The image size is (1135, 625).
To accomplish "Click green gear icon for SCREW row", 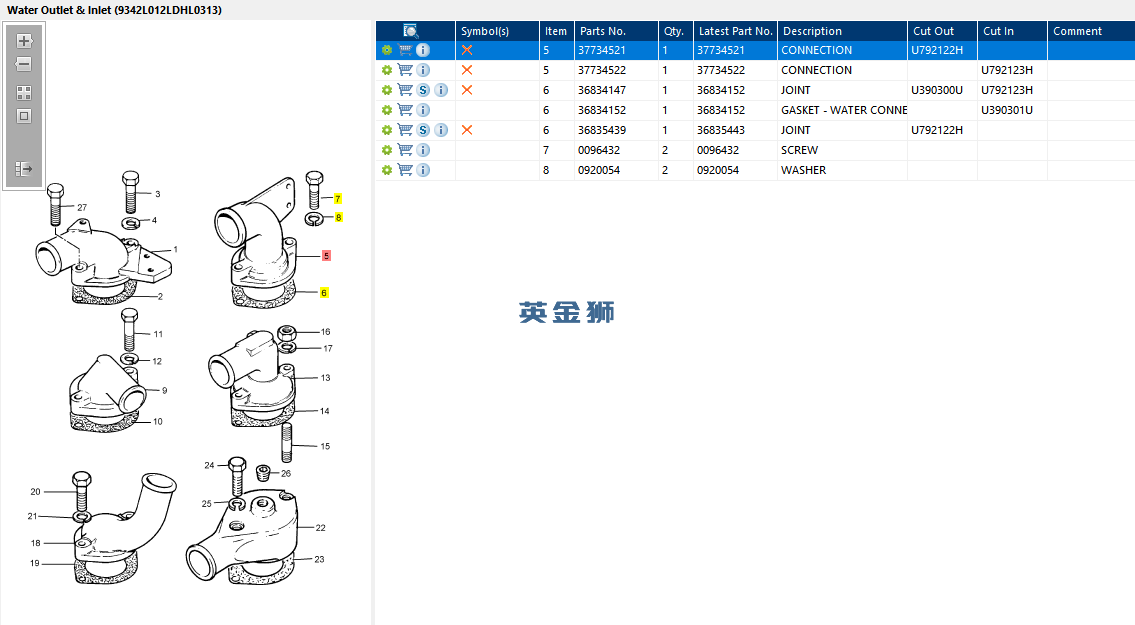I will (387, 150).
